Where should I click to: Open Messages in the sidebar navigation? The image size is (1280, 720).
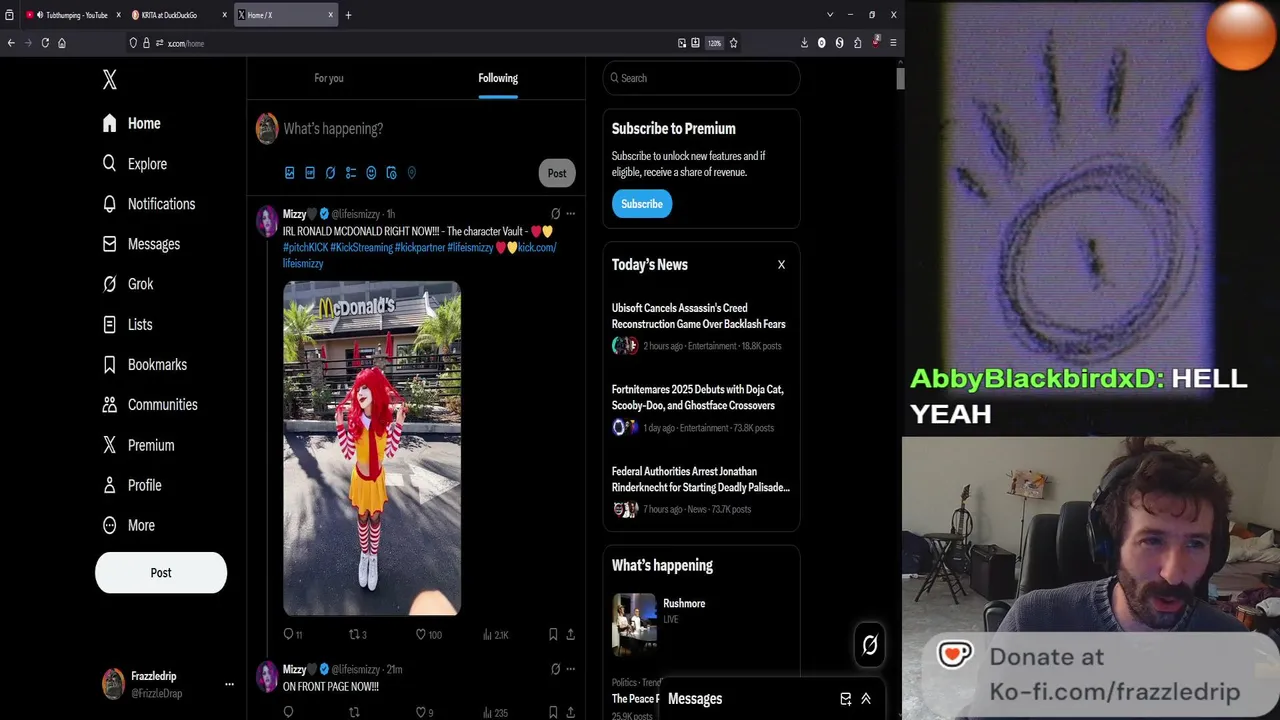(141, 244)
